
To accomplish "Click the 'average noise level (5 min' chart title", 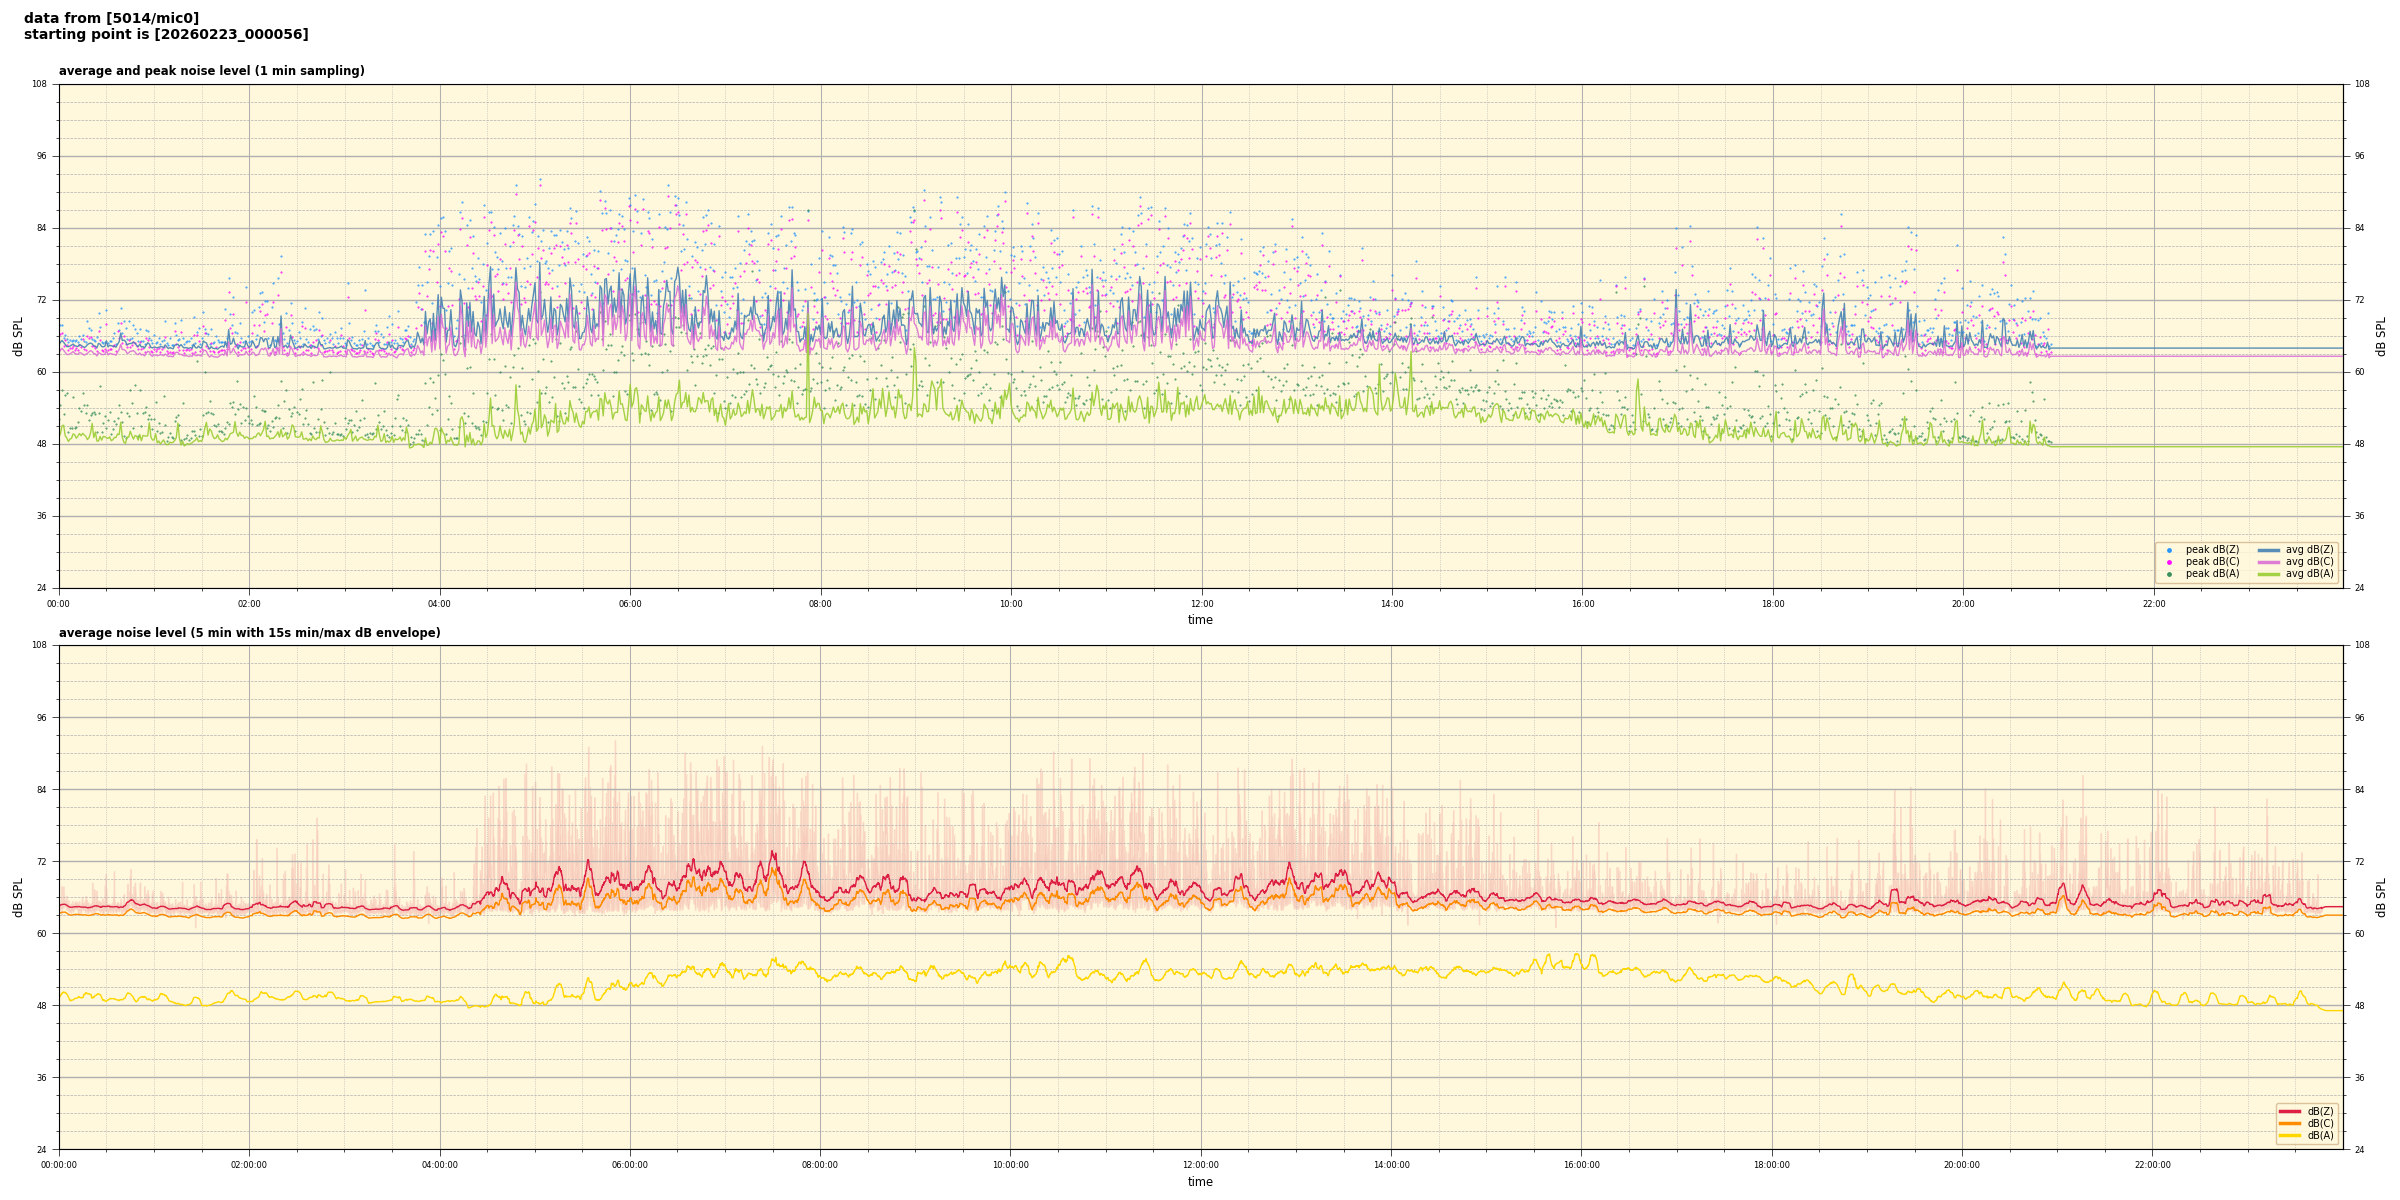I will [x=249, y=633].
